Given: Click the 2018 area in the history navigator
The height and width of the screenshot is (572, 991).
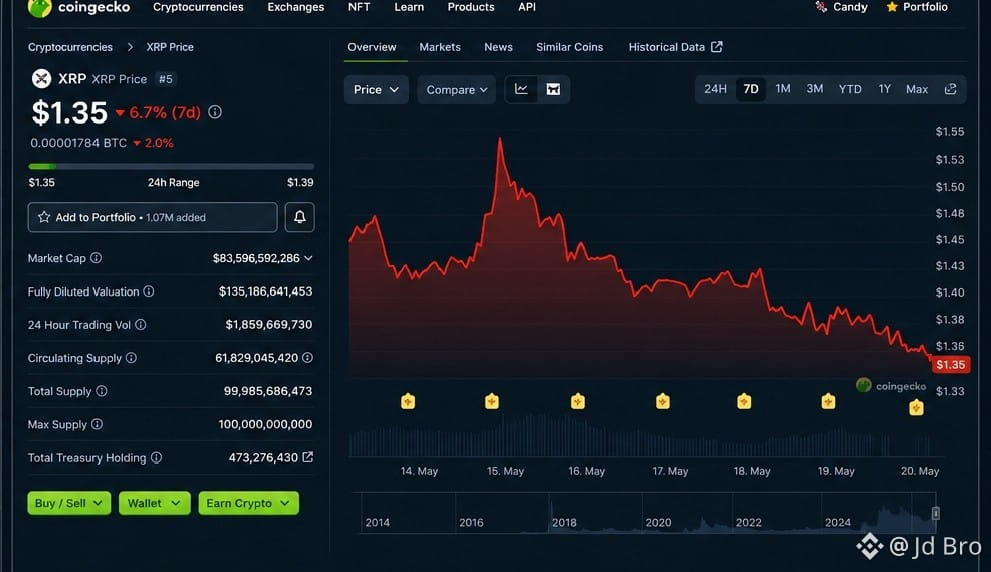Looking at the screenshot, I should coord(564,522).
